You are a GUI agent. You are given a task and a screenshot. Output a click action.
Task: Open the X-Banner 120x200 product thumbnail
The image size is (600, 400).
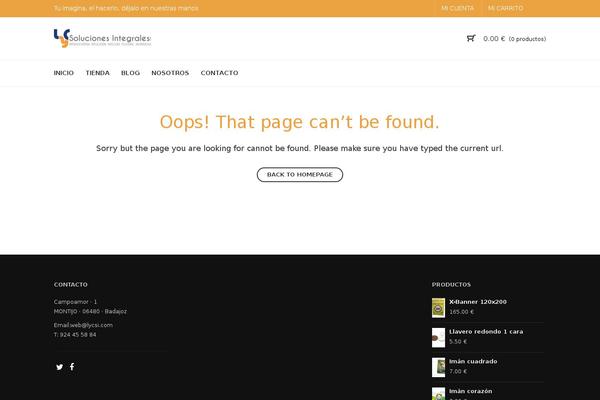[439, 308]
